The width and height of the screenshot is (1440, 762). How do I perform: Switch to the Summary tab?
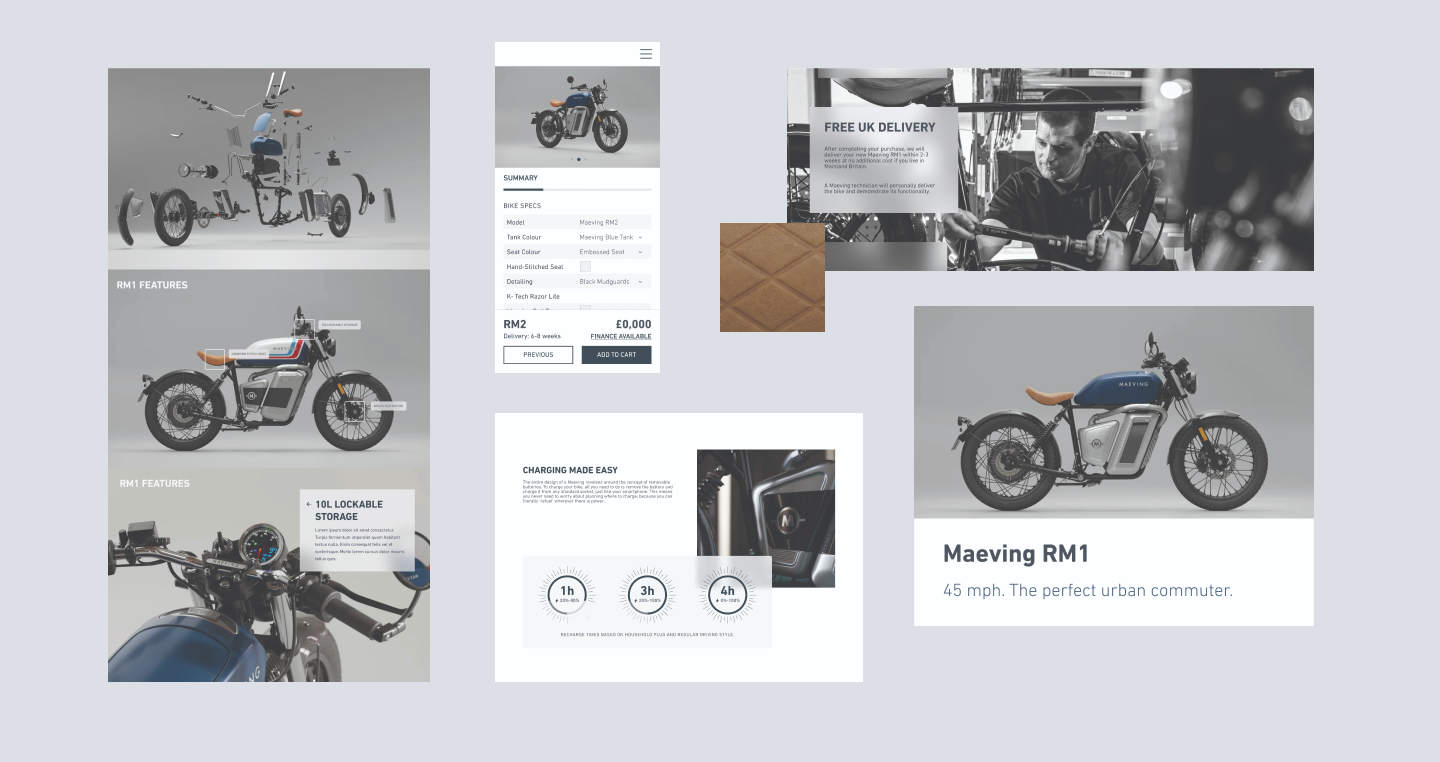point(520,178)
